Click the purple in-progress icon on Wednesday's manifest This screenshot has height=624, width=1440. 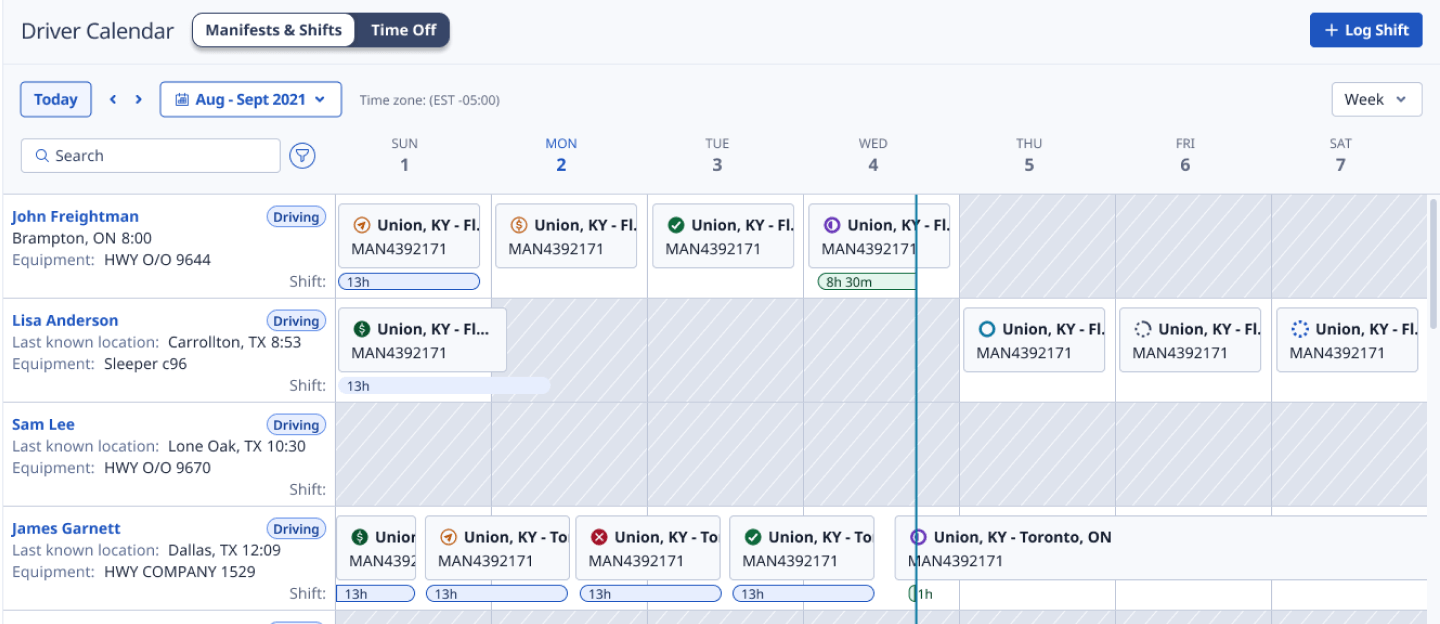(832, 224)
